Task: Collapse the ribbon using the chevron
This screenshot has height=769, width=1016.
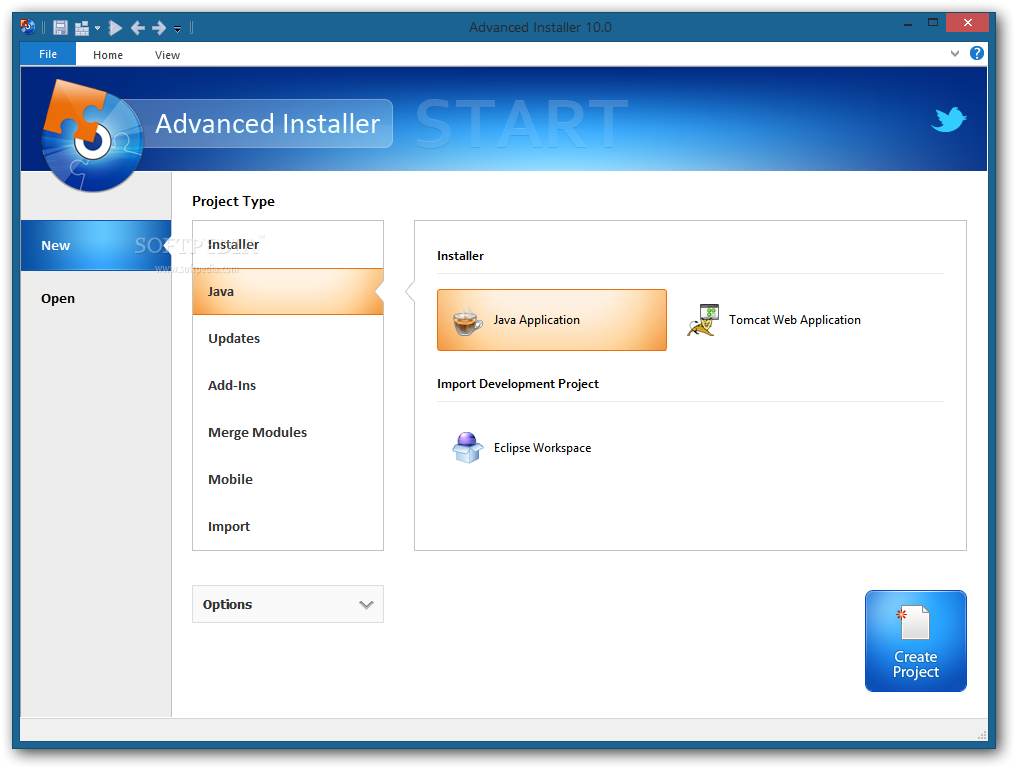Action: 954,54
